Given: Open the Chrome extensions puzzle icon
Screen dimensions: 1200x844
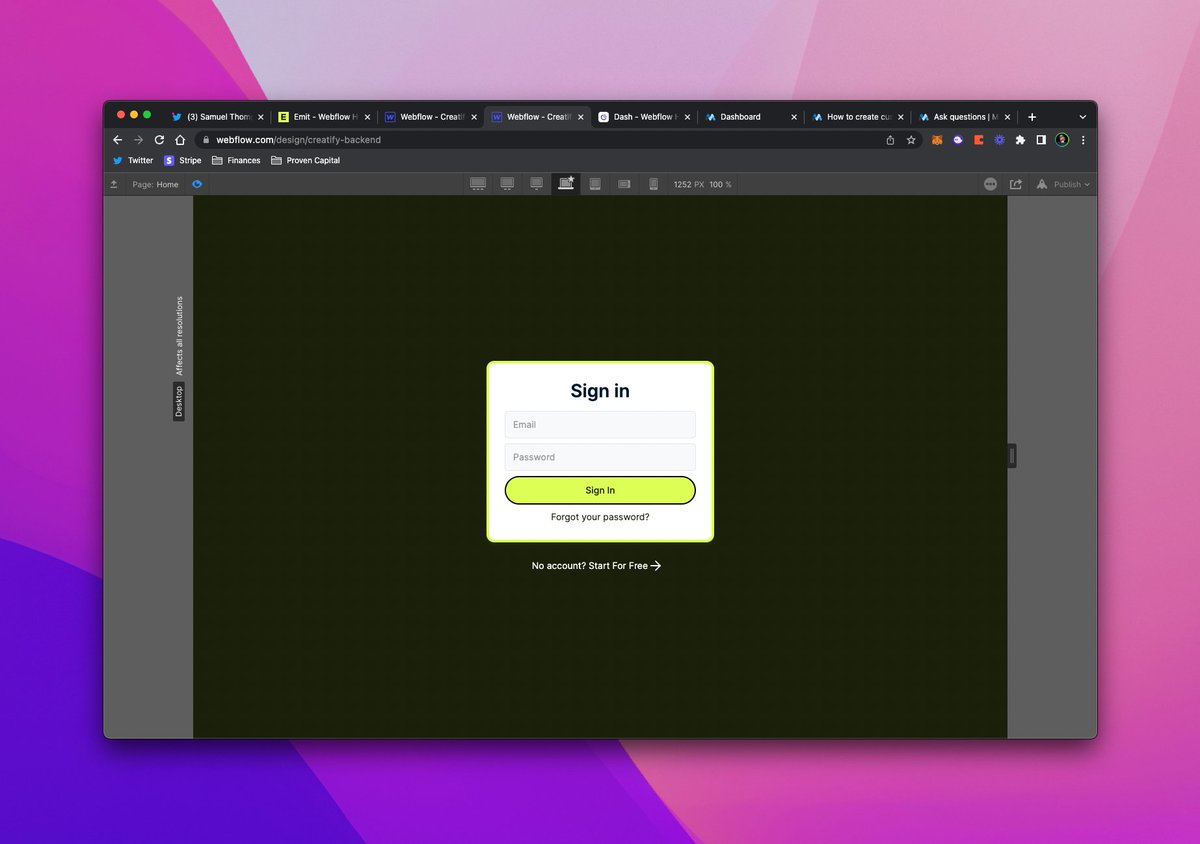Looking at the screenshot, I should pyautogui.click(x=1020, y=140).
